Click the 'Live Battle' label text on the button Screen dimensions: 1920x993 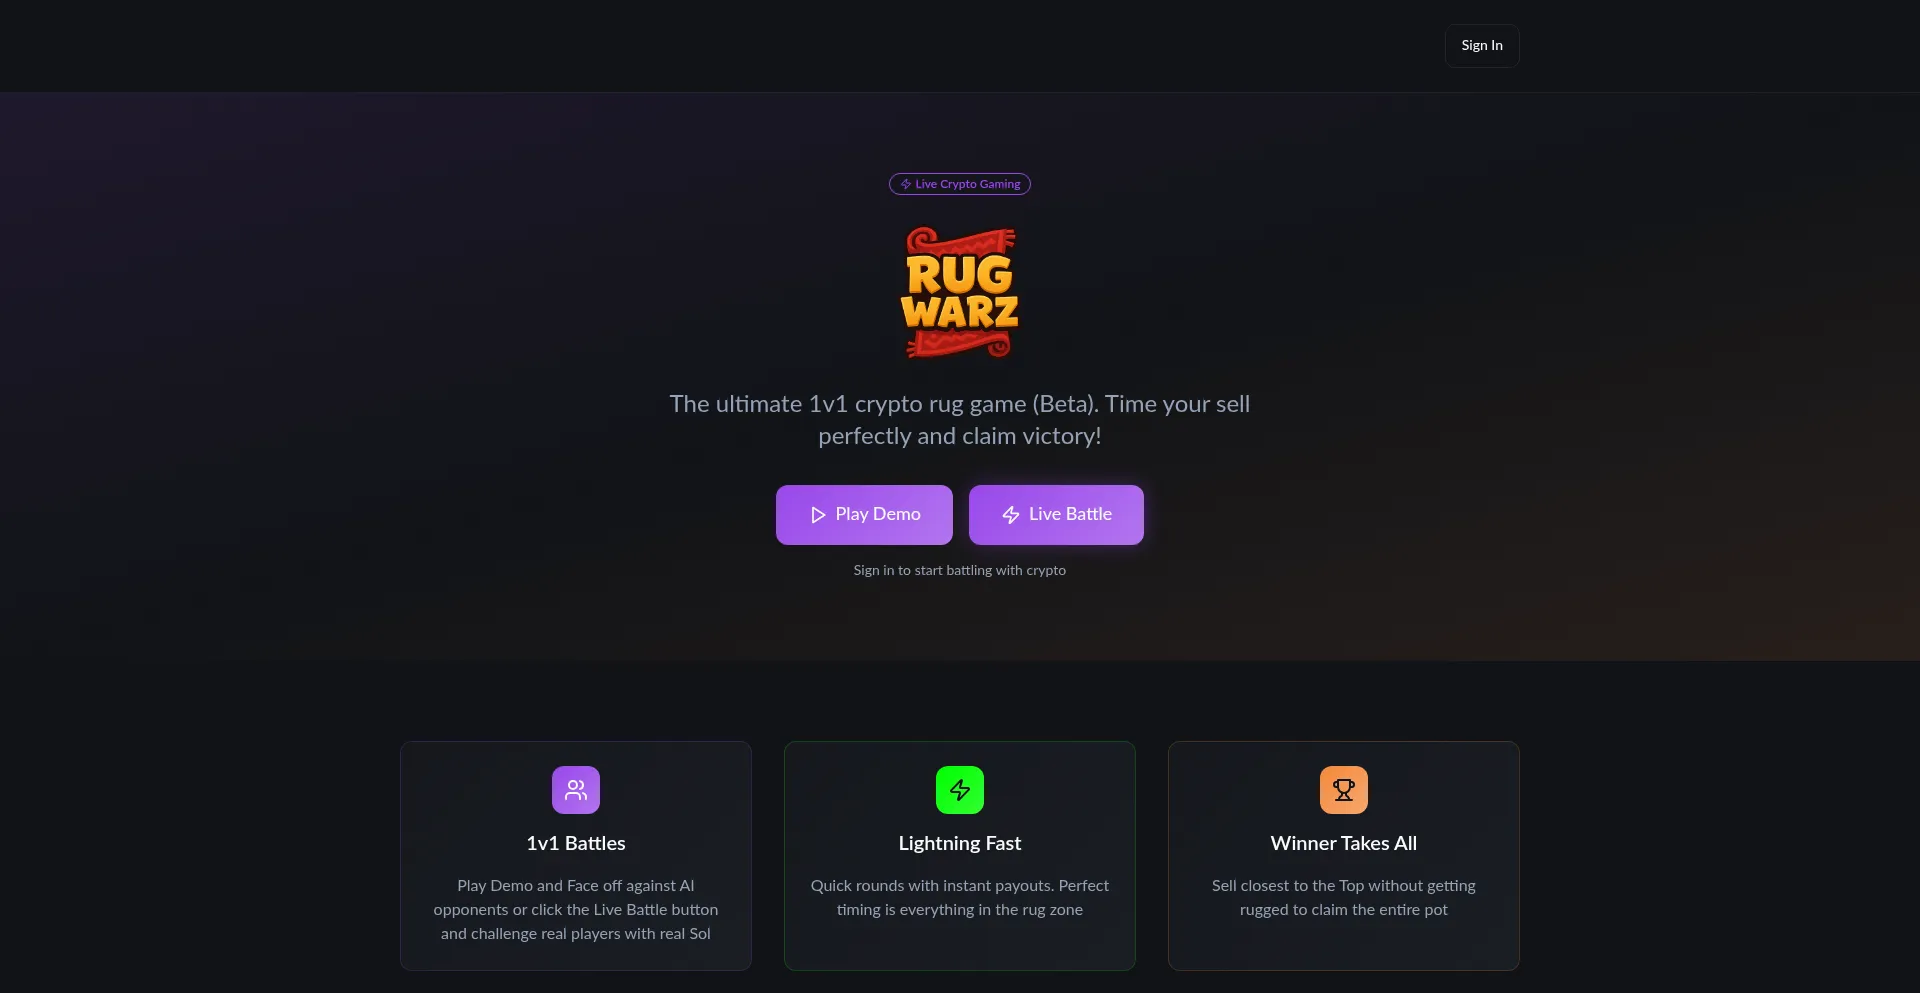[1070, 514]
